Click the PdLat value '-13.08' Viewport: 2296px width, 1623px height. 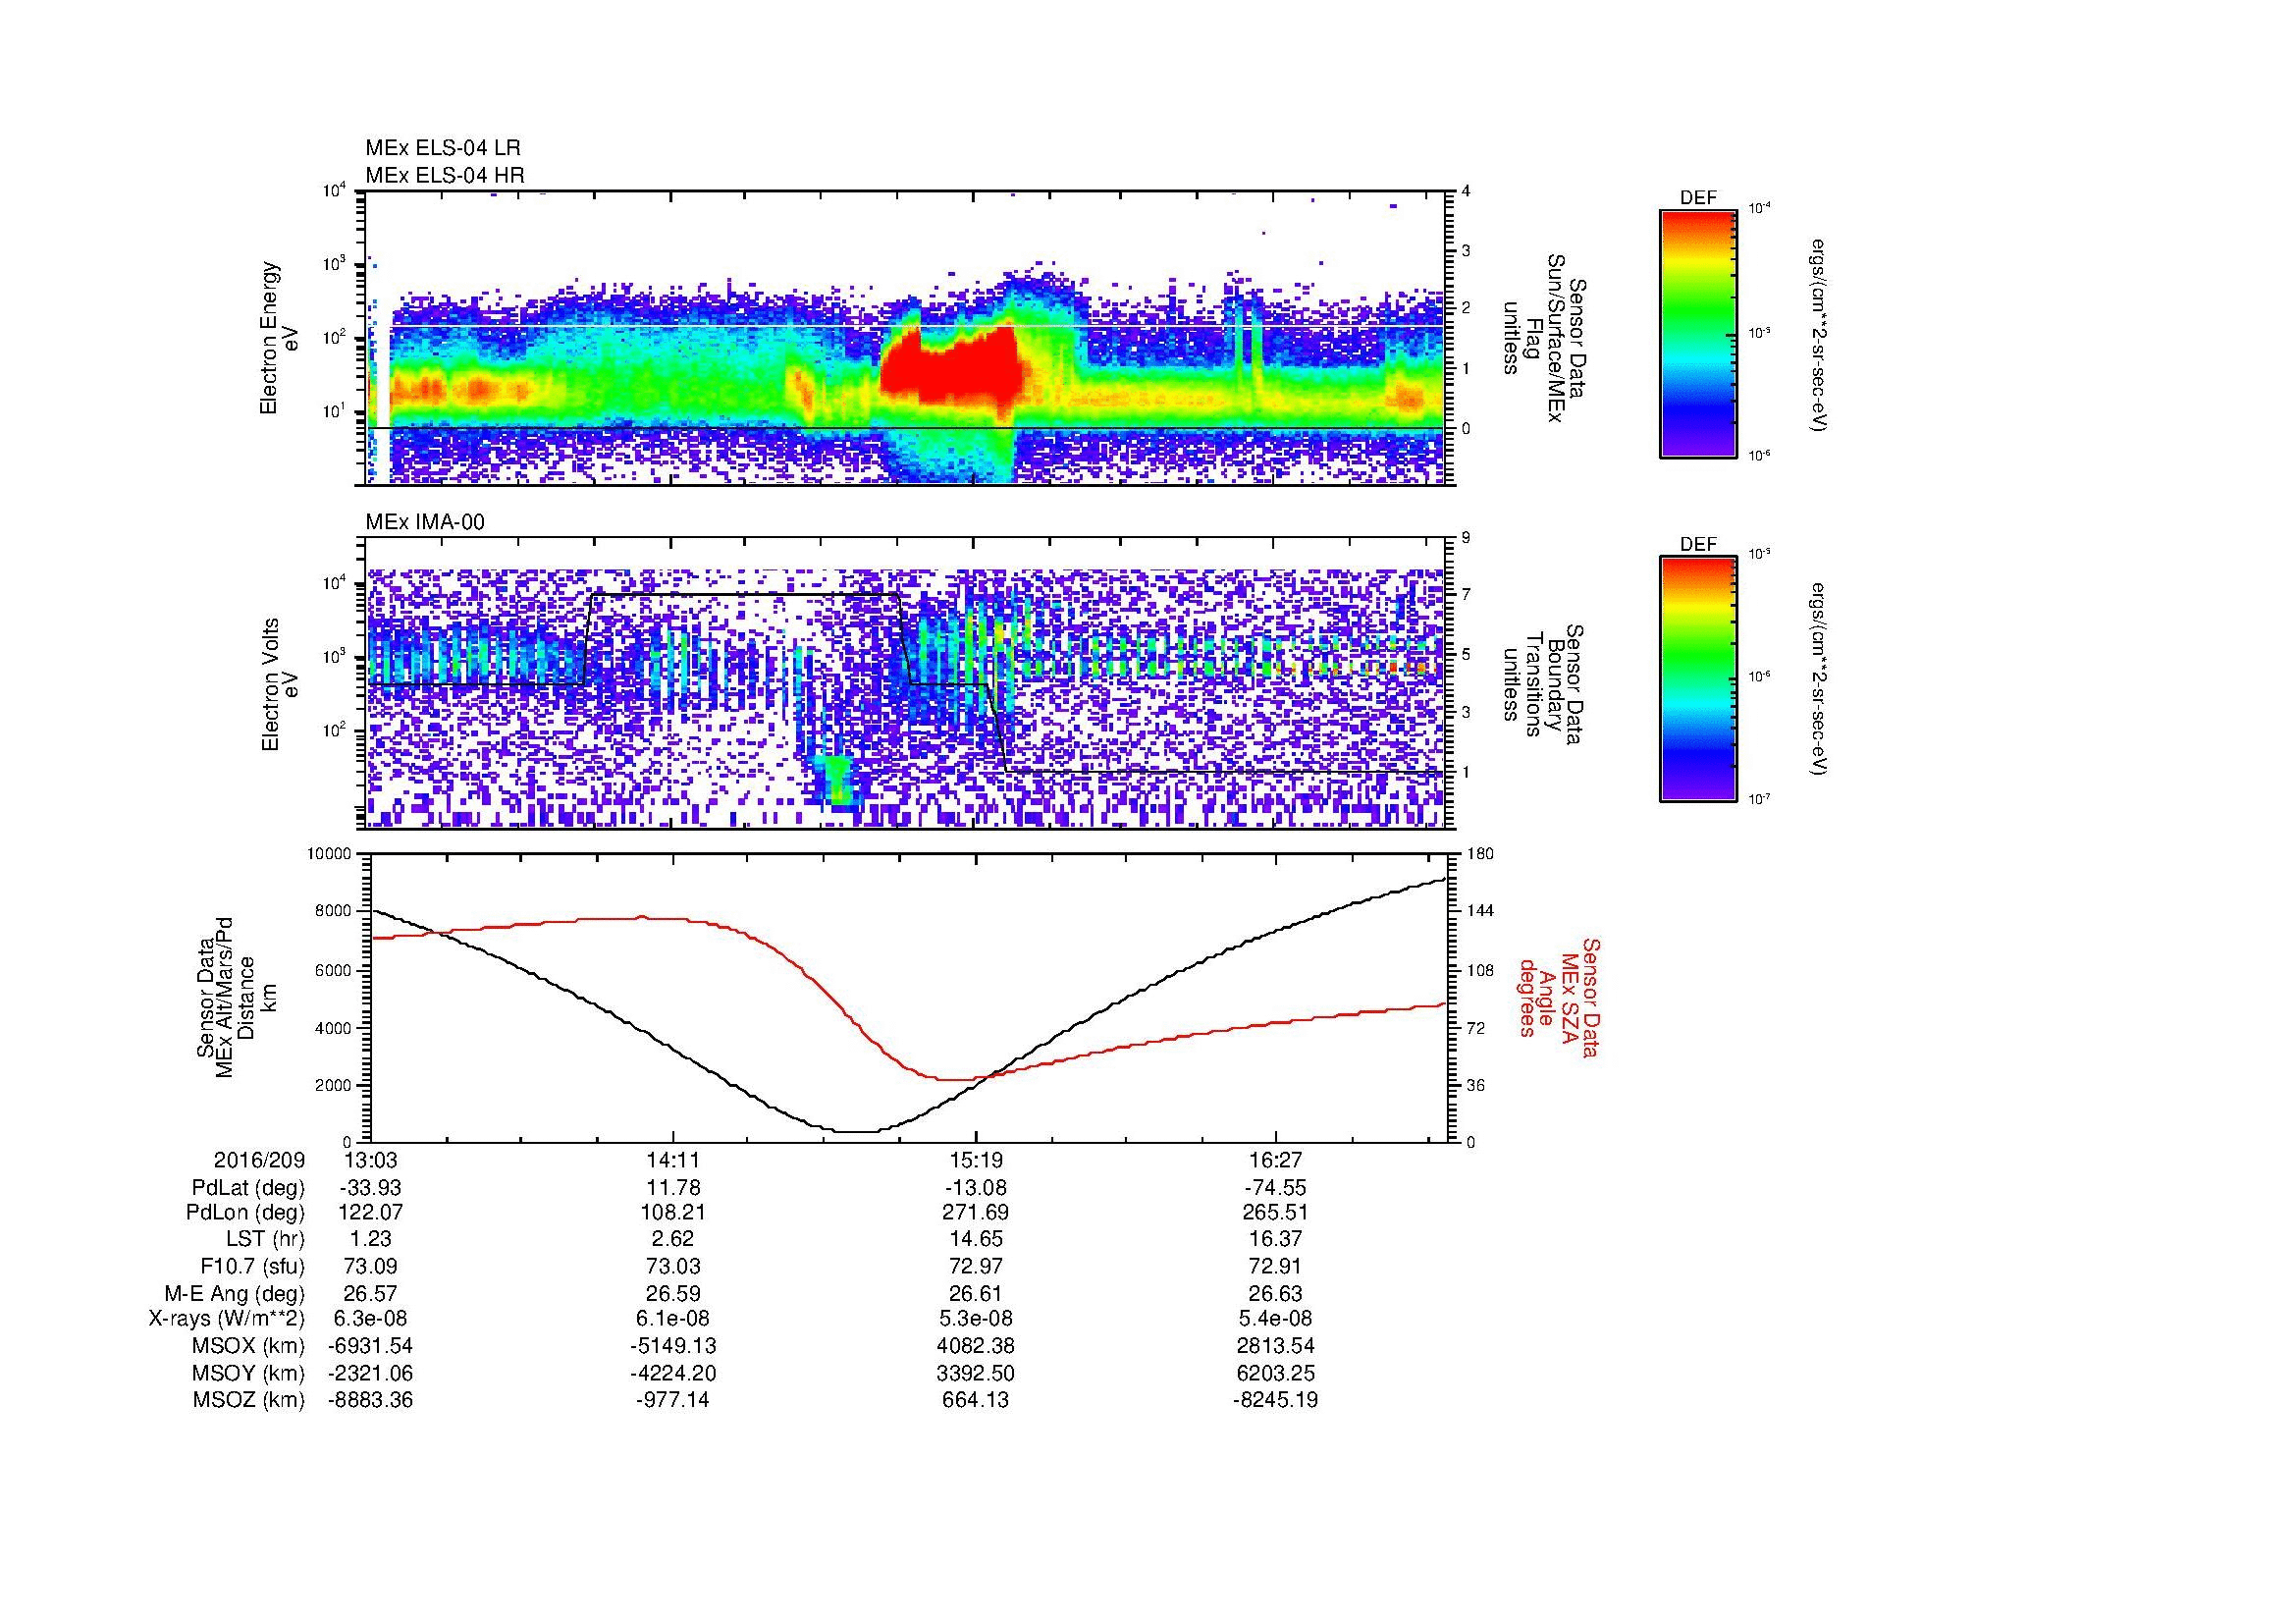pyautogui.click(x=975, y=1188)
